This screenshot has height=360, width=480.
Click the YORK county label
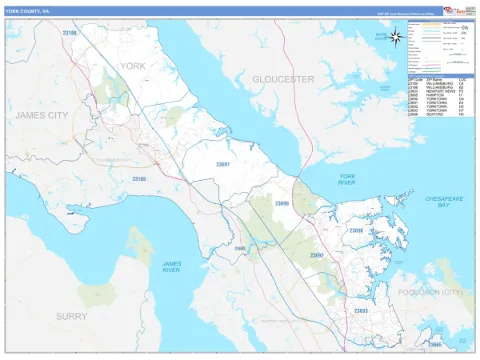click(133, 66)
